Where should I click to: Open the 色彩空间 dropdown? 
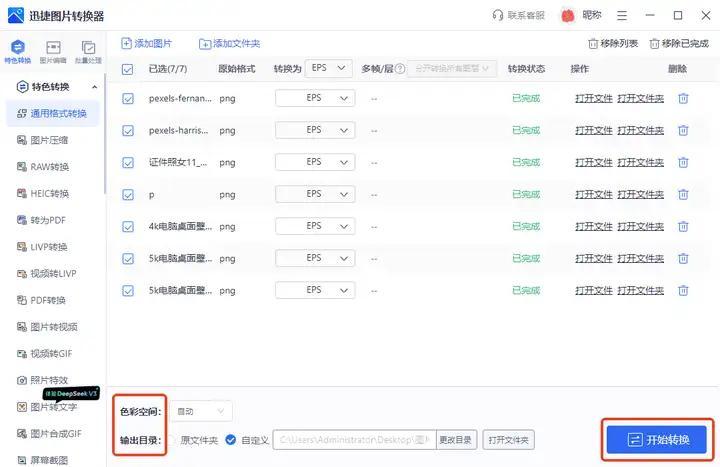click(202, 410)
